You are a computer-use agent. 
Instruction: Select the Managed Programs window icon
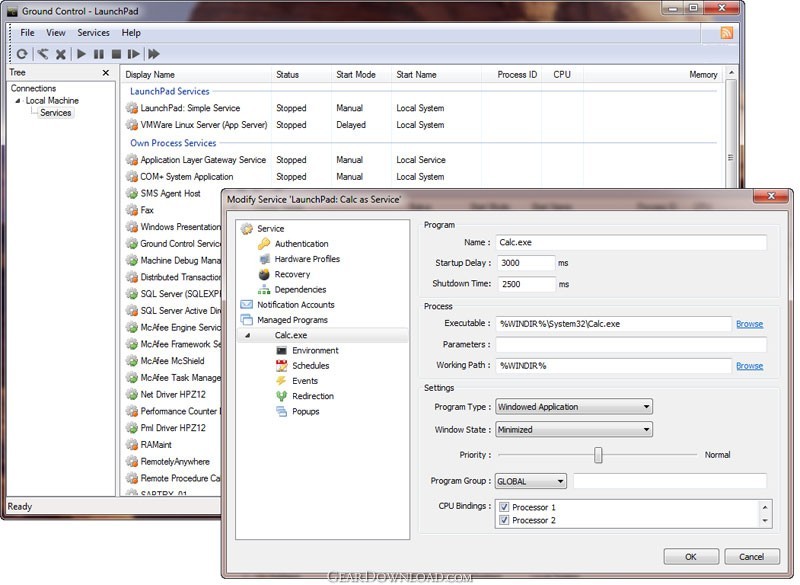(x=246, y=320)
